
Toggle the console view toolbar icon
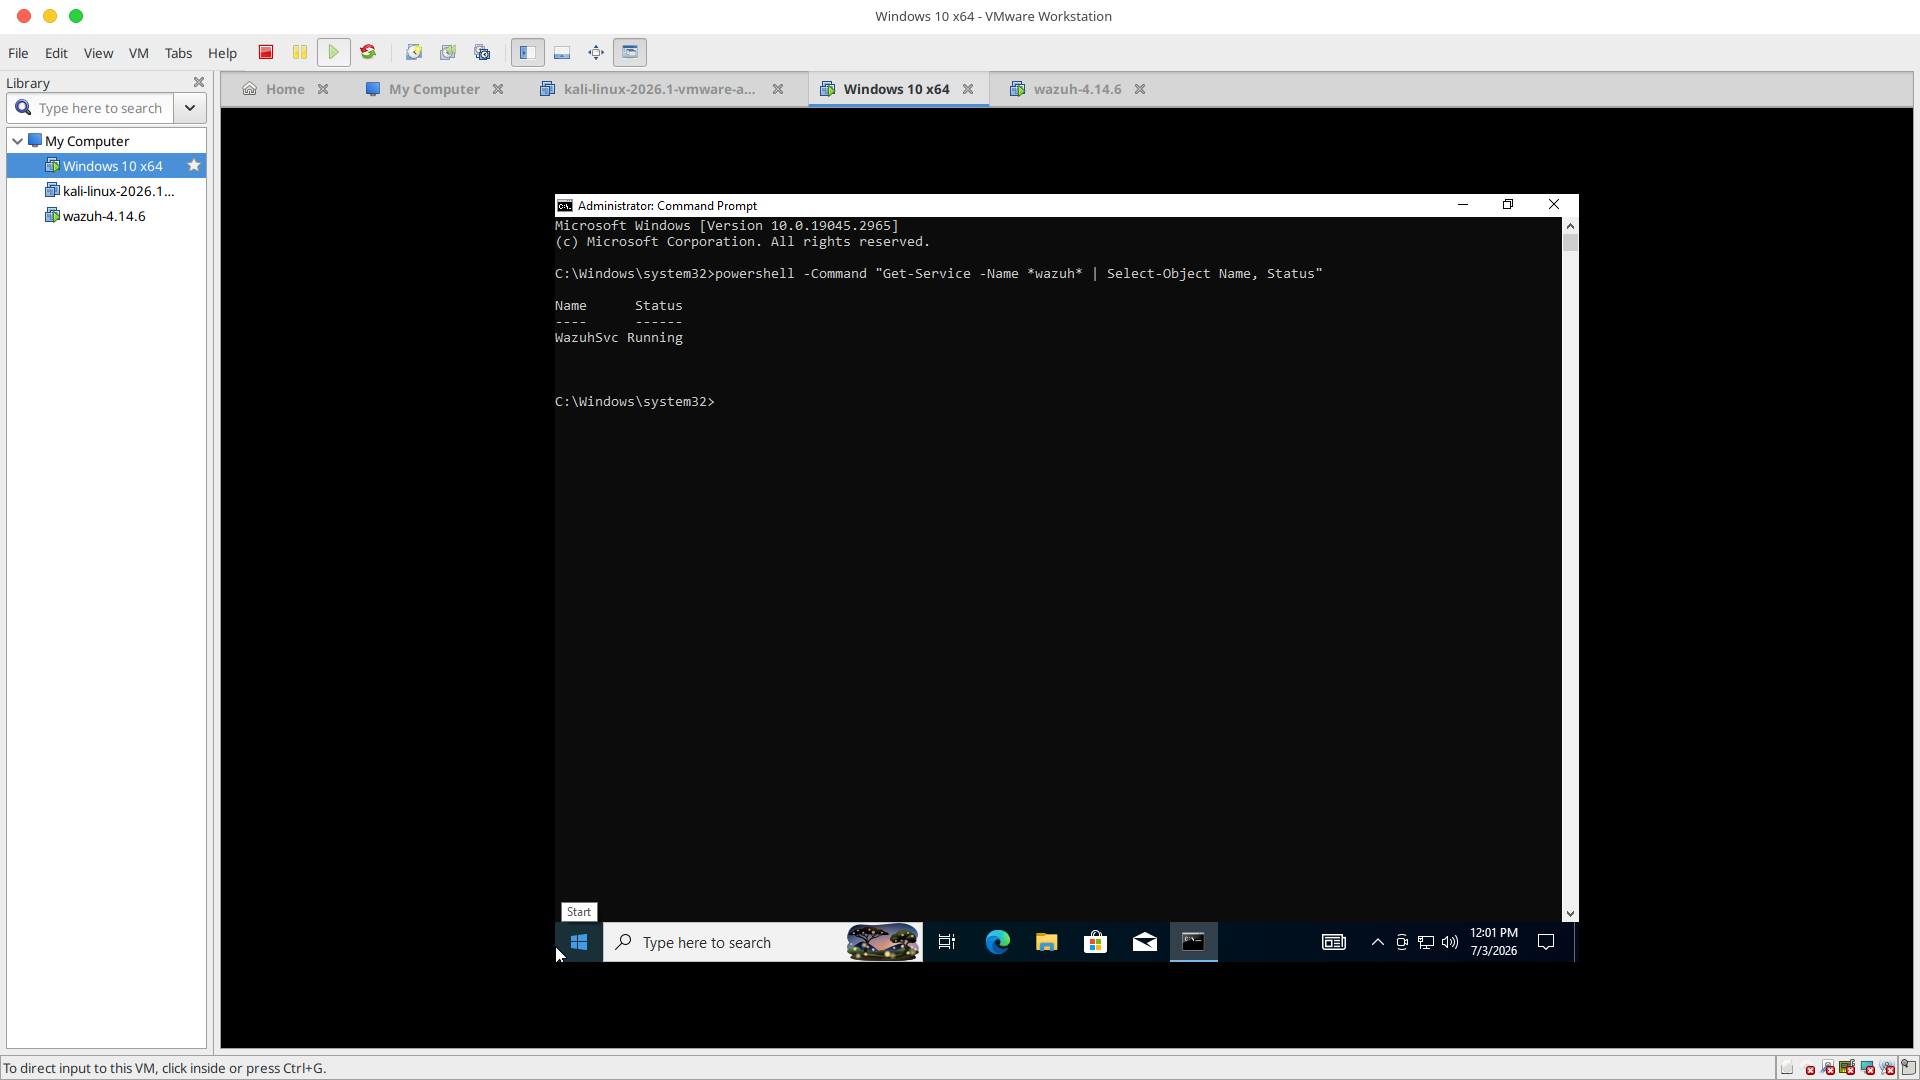[x=630, y=52]
